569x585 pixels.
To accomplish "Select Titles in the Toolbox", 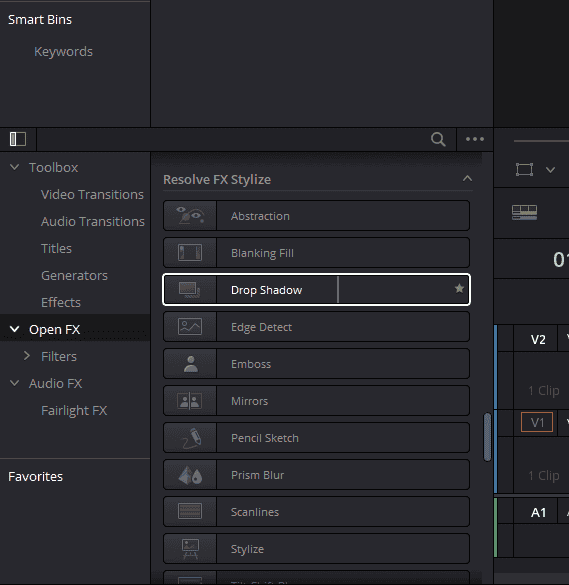I will tap(56, 248).
